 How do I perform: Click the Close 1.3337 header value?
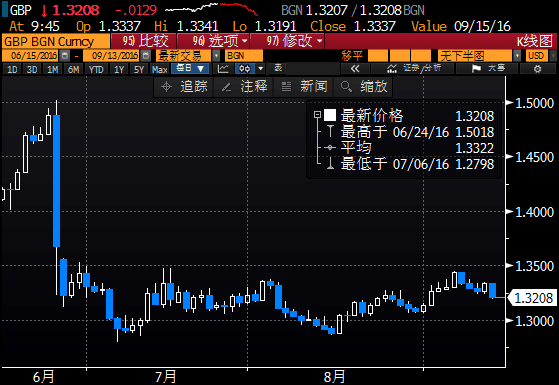point(353,26)
